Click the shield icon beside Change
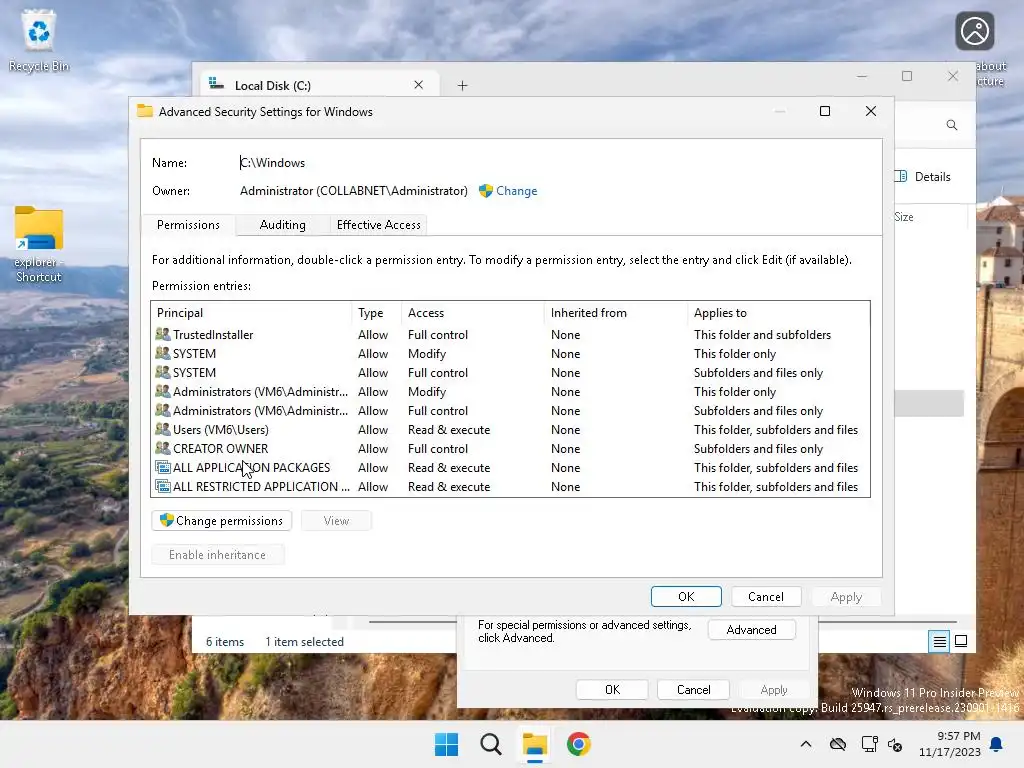 [485, 191]
